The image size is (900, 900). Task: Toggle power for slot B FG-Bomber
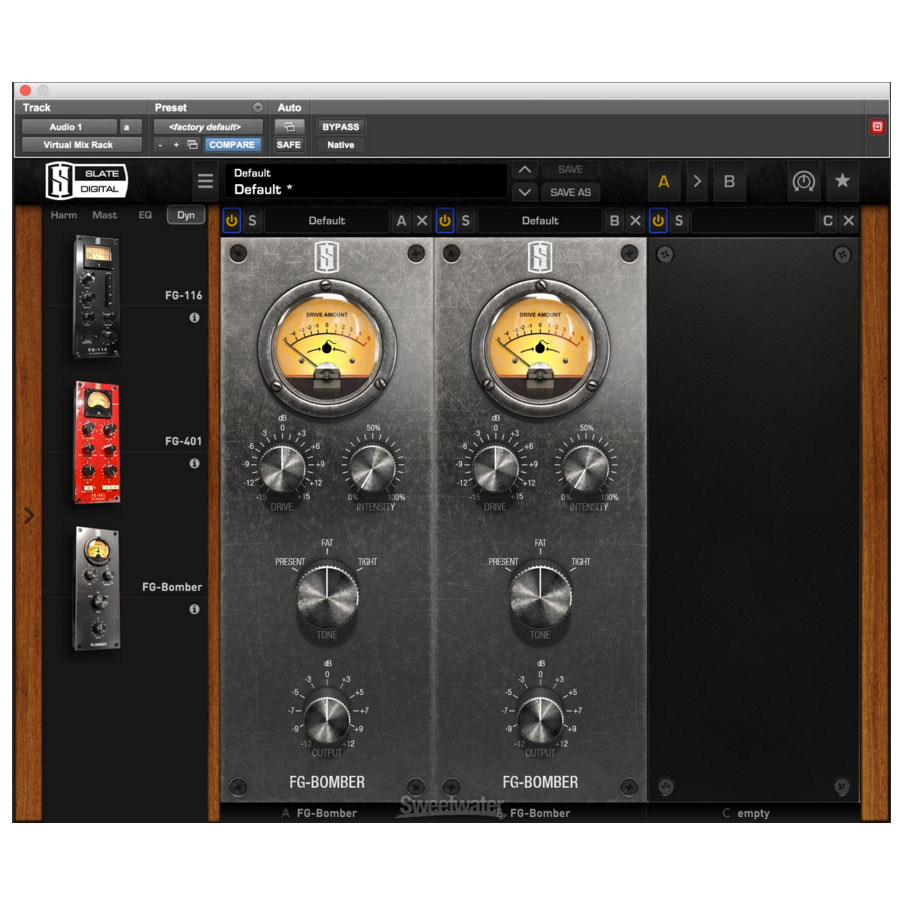point(445,220)
